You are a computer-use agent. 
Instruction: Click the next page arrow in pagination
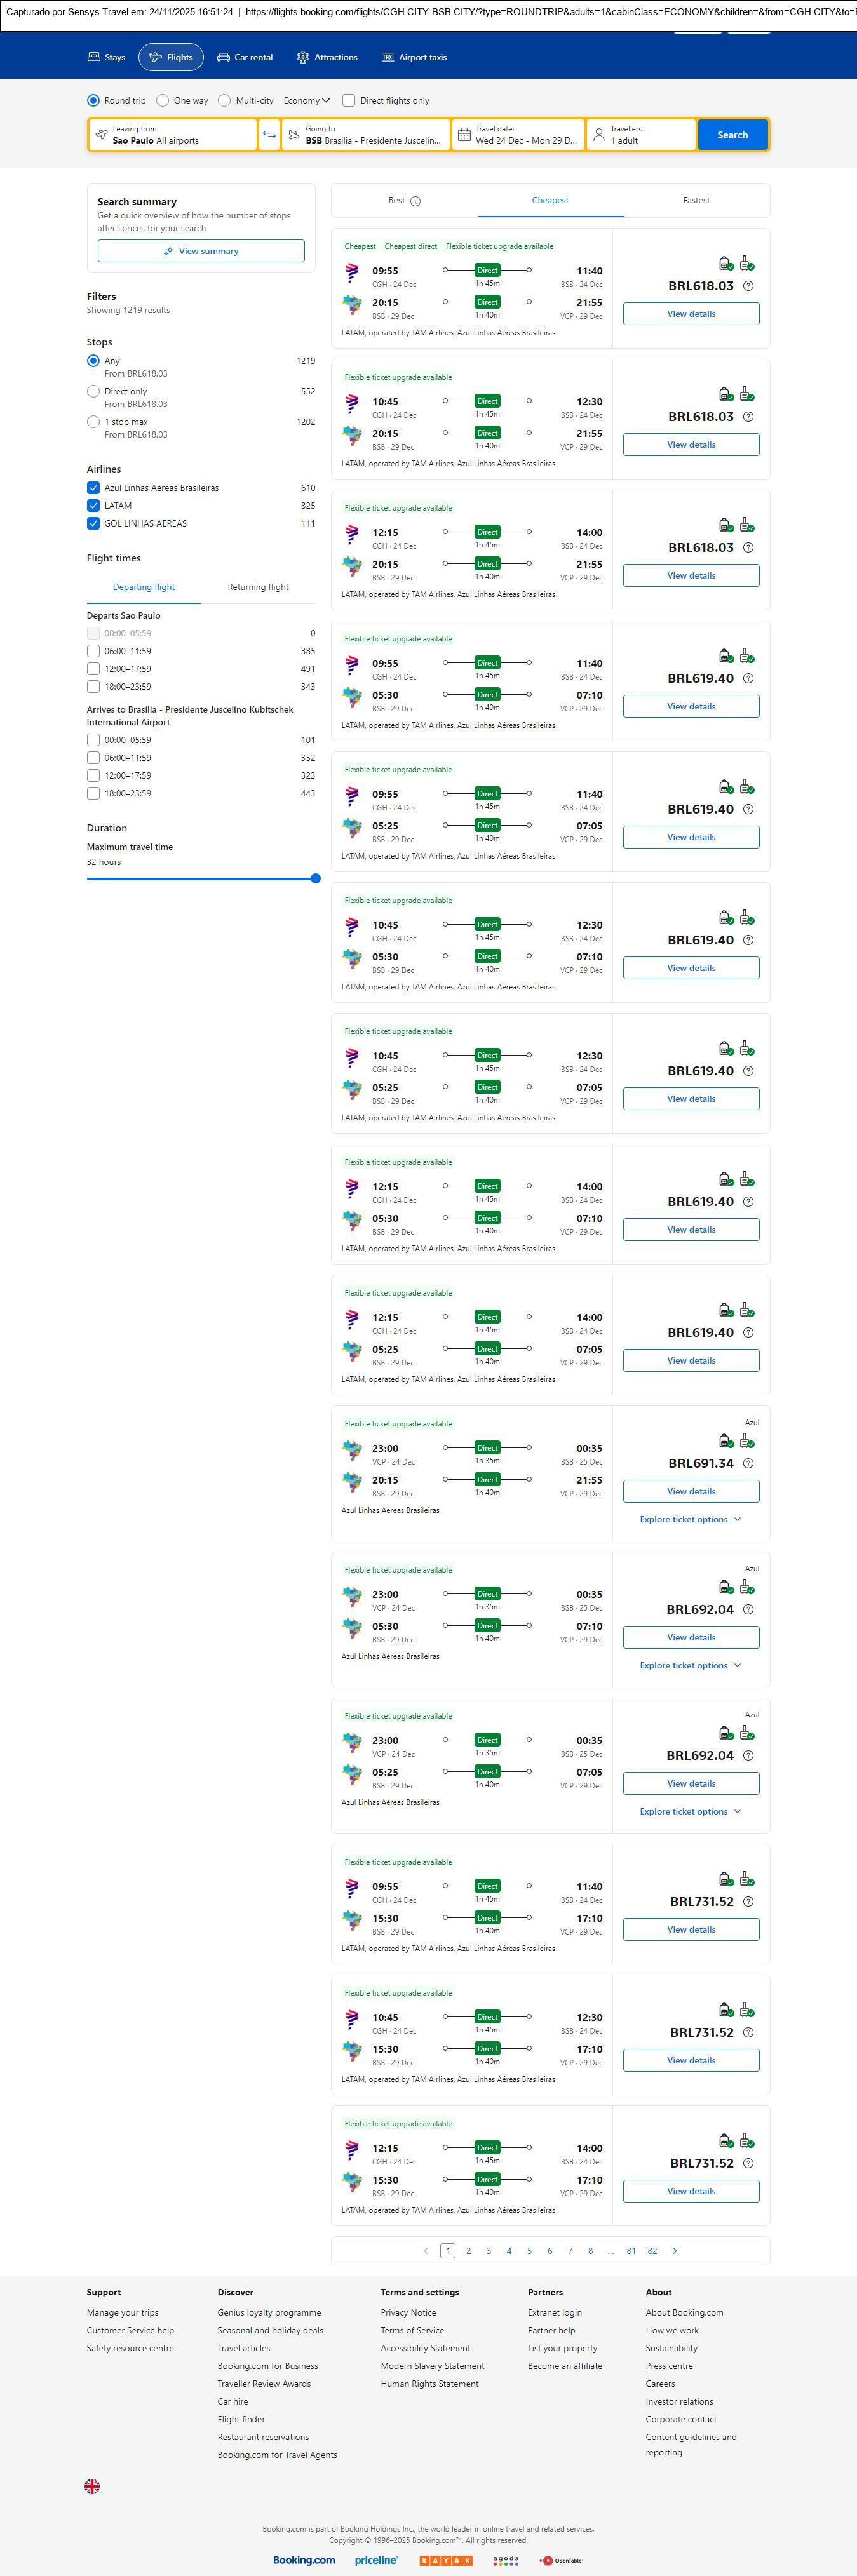(x=675, y=2250)
